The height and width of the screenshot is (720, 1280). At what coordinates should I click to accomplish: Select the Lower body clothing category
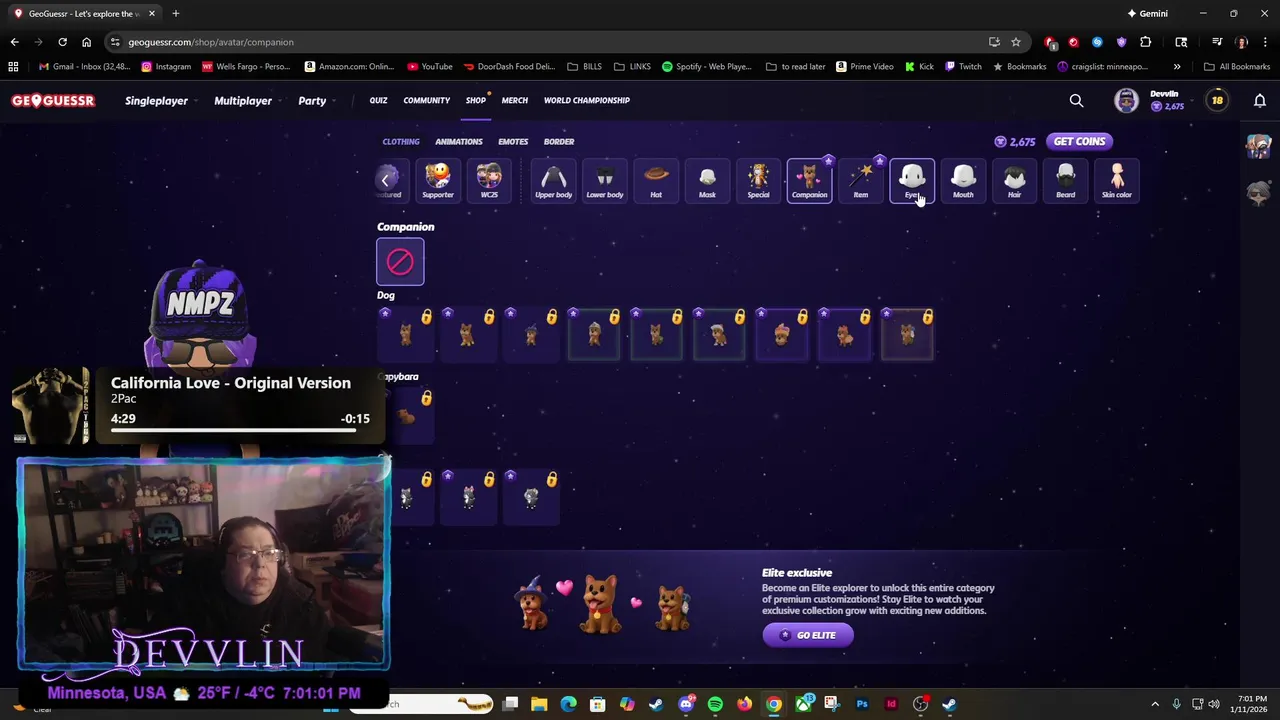click(604, 181)
